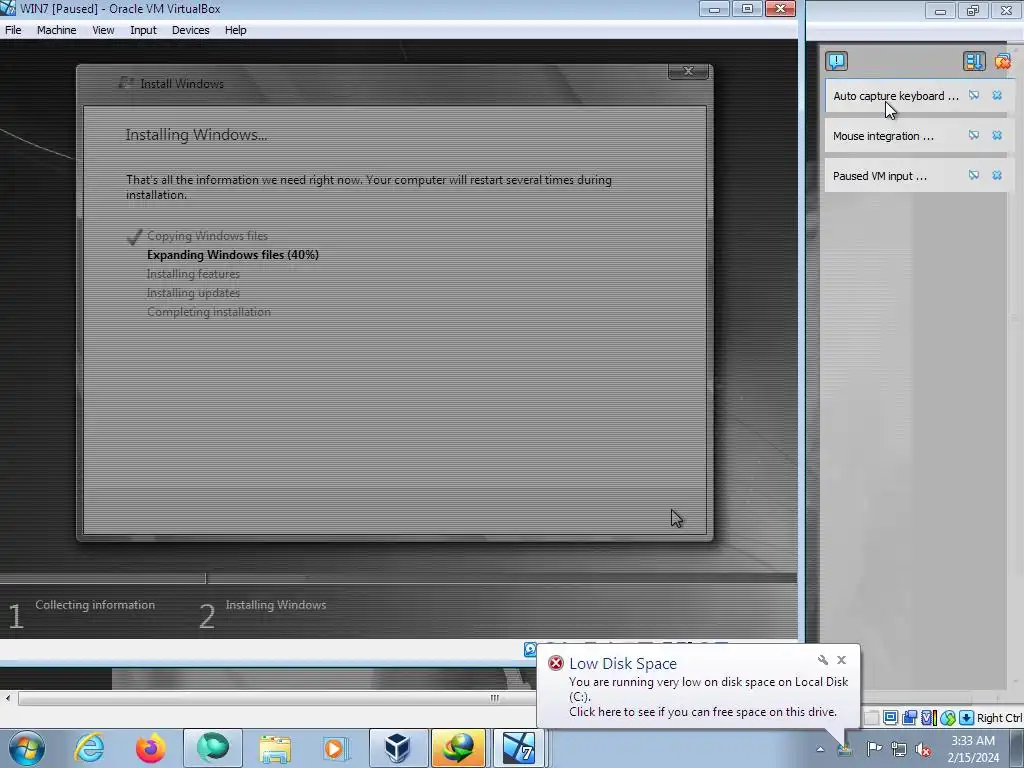1024x768 pixels.
Task: Open the Windows Start menu
Action: [27, 748]
